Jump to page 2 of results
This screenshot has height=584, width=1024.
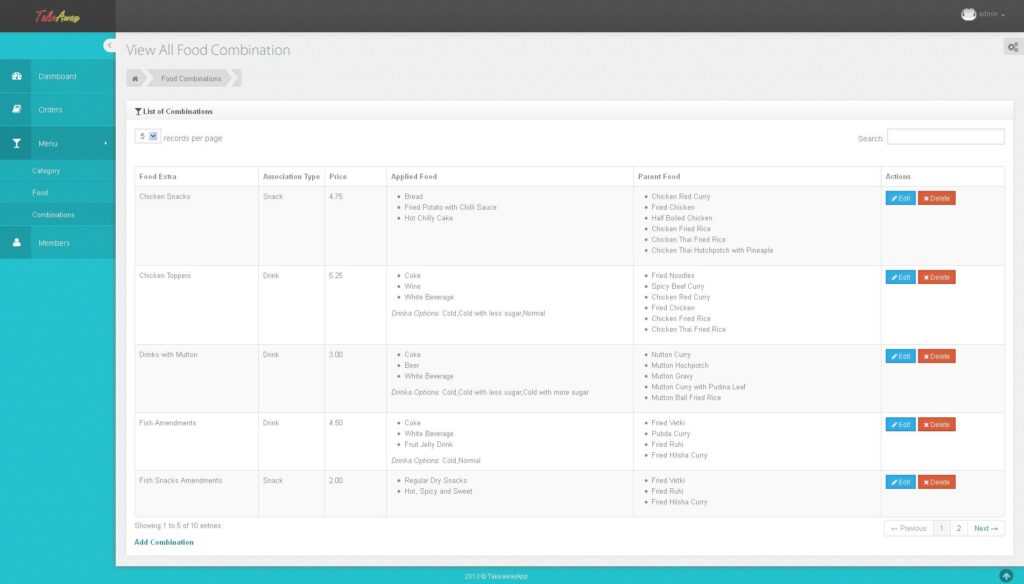click(958, 528)
